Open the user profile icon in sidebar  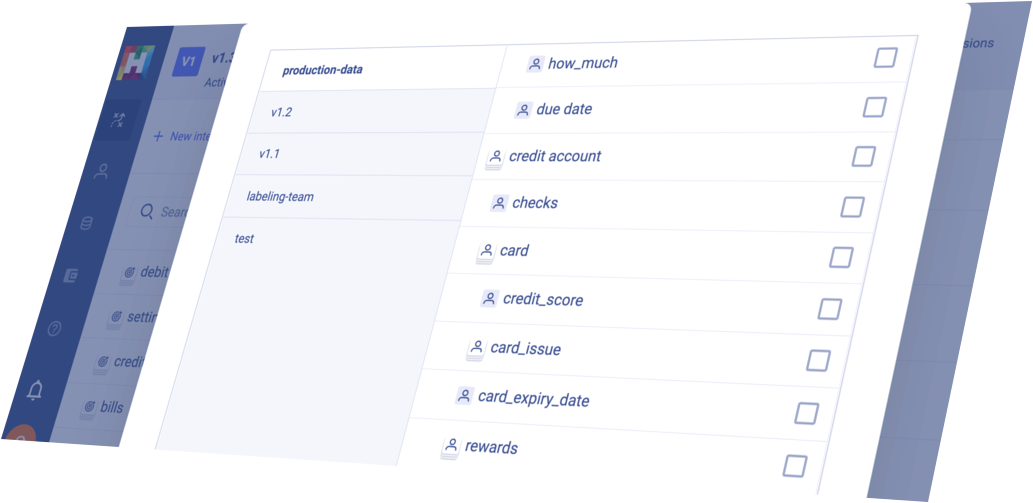pos(101,172)
